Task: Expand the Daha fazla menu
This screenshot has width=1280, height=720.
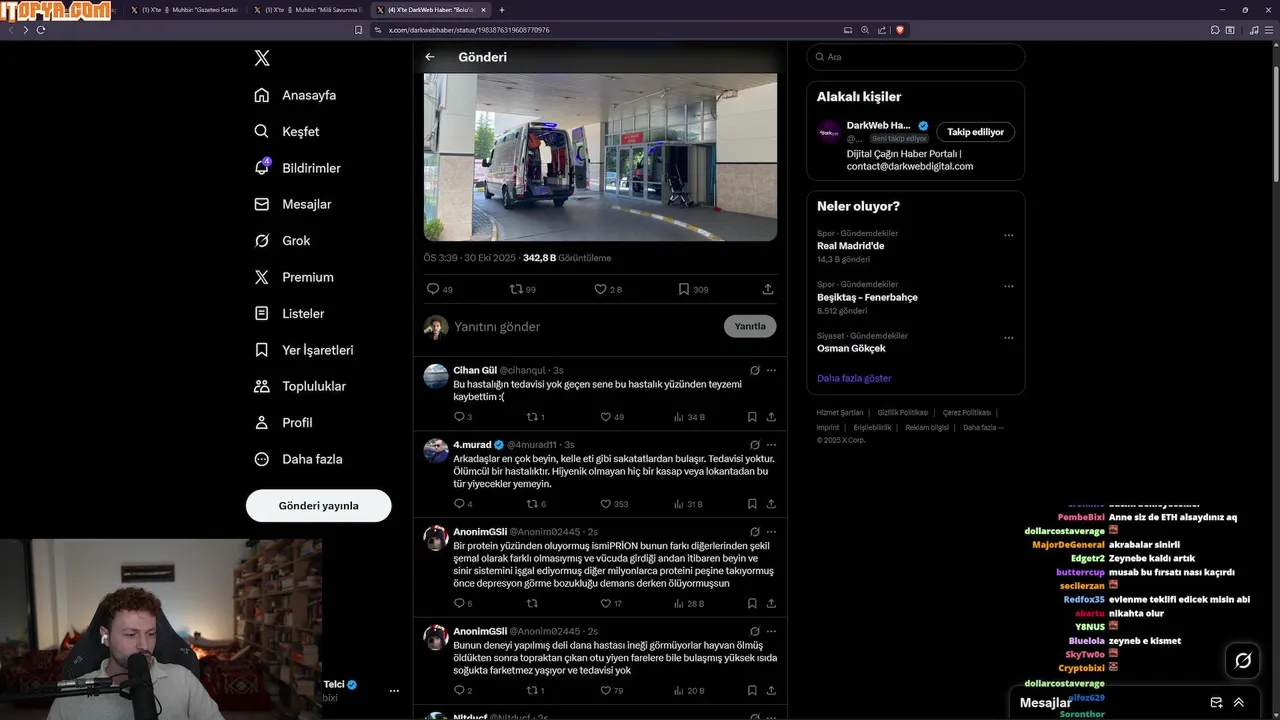Action: (x=298, y=459)
